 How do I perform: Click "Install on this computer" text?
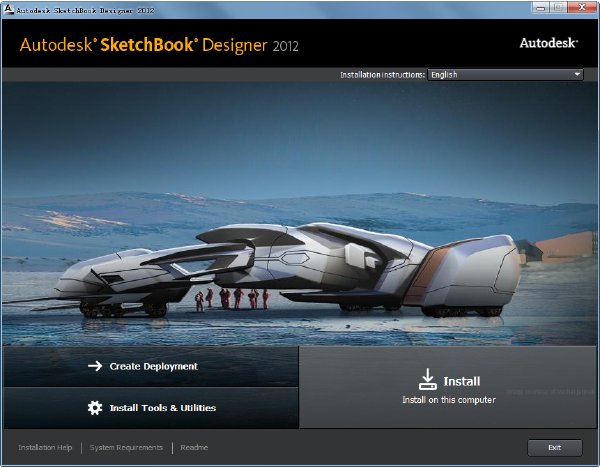[x=449, y=400]
